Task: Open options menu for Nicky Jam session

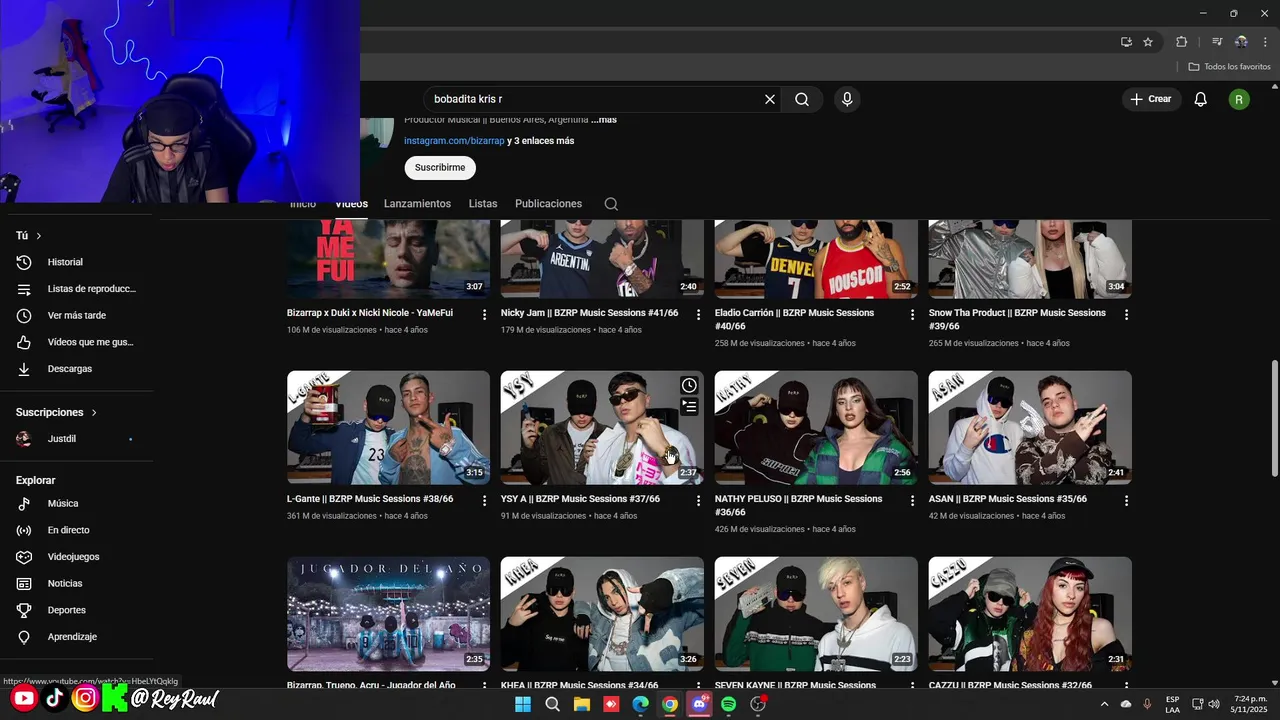Action: [x=699, y=315]
